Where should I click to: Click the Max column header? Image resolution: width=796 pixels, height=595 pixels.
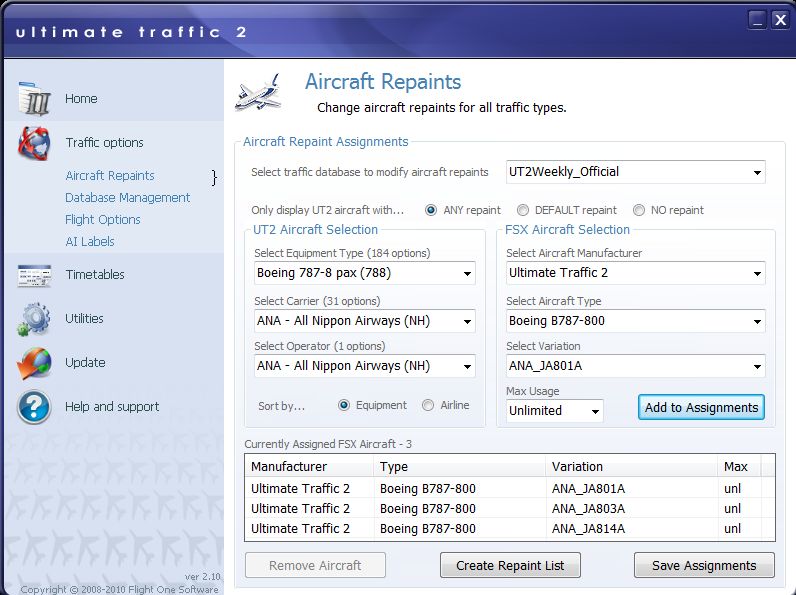(740, 467)
